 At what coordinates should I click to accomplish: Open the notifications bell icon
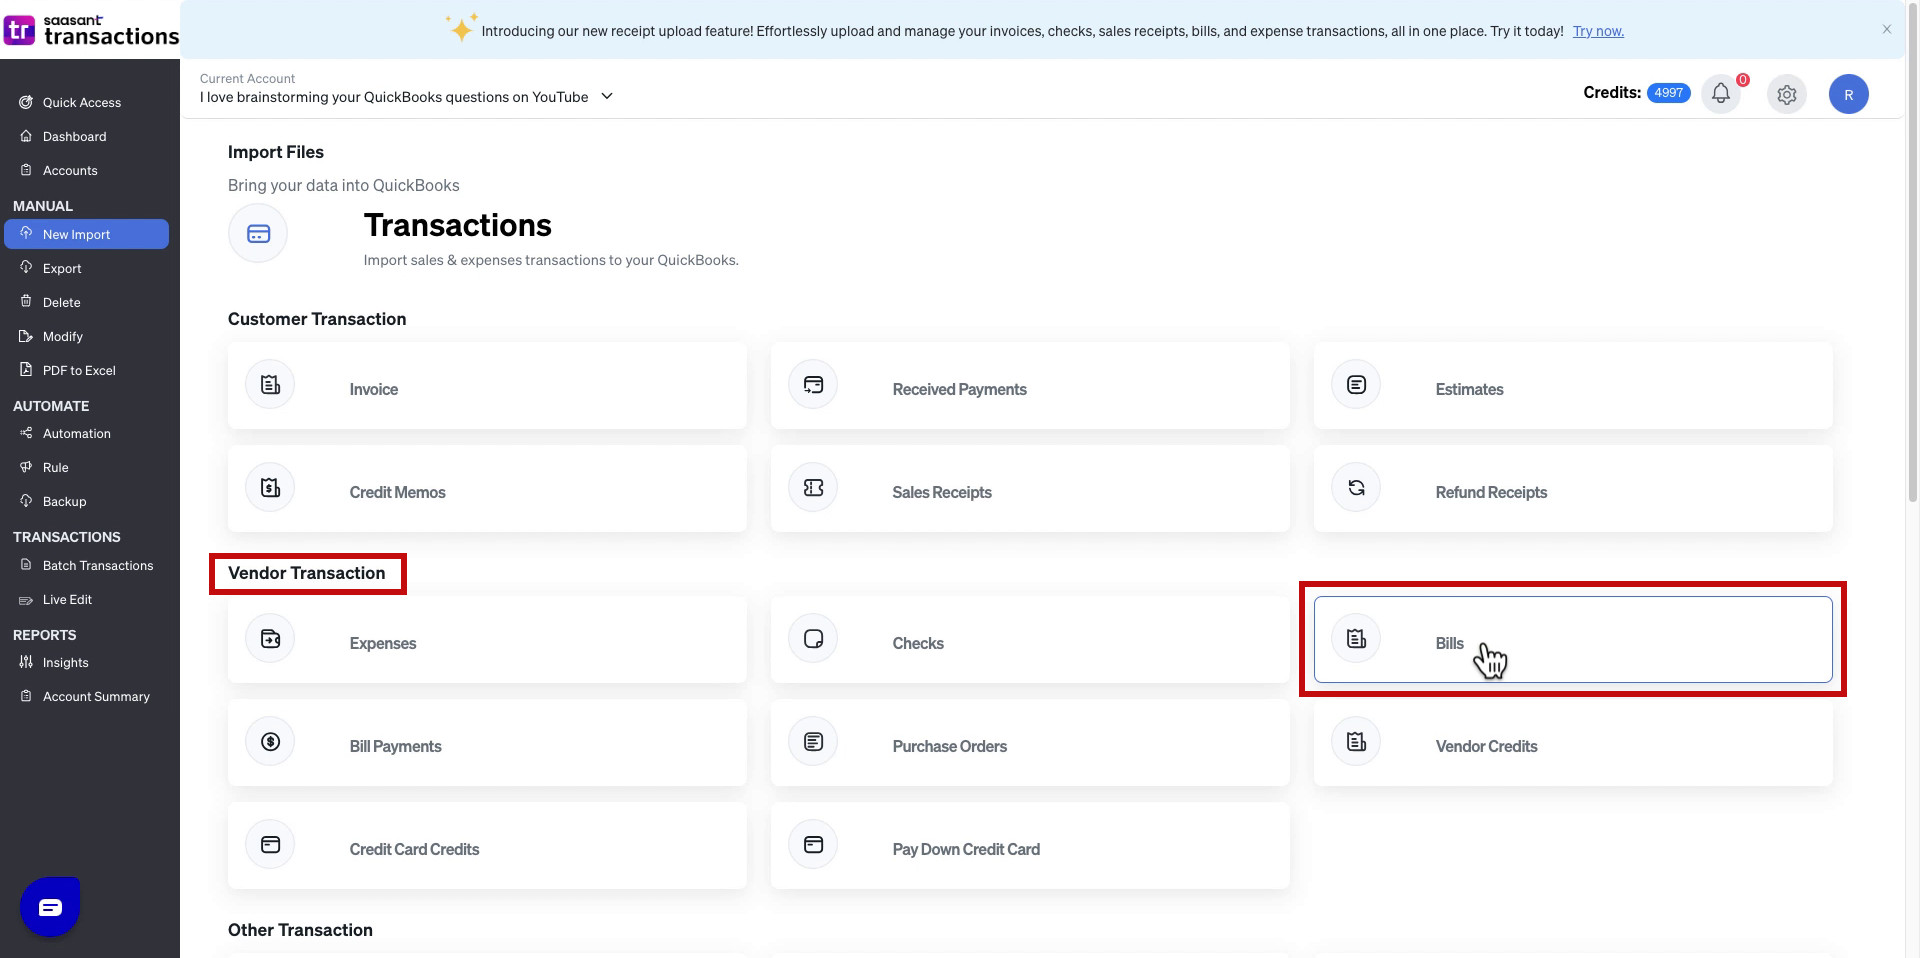tap(1720, 94)
